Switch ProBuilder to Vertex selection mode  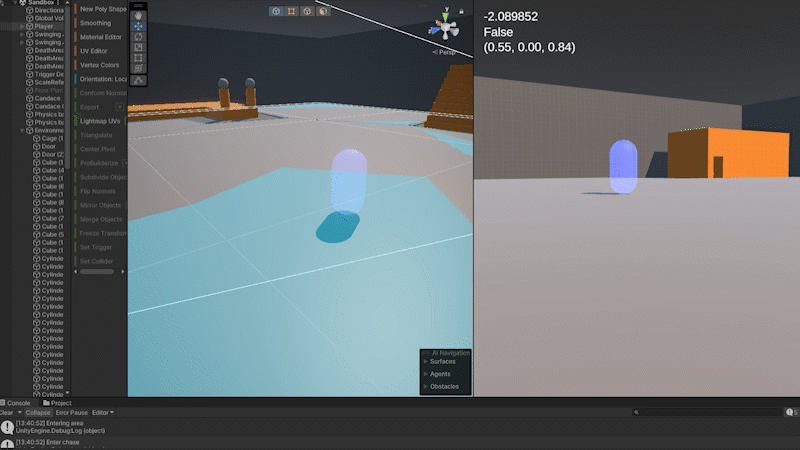(x=291, y=11)
